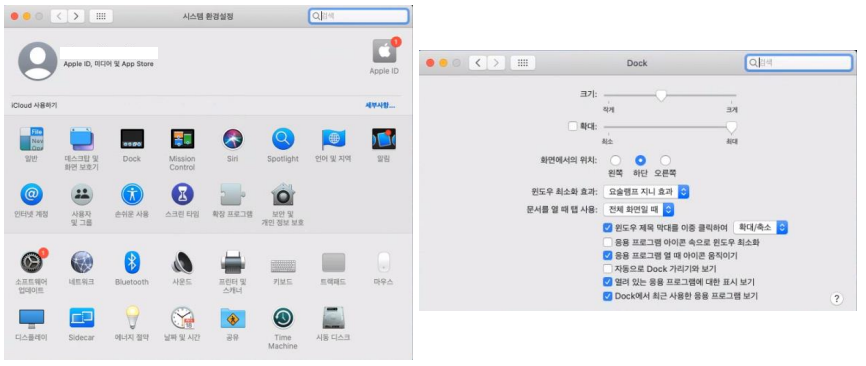Open 소프트웨어 업데이트 preferences
The image size is (866, 366).
pos(33,262)
